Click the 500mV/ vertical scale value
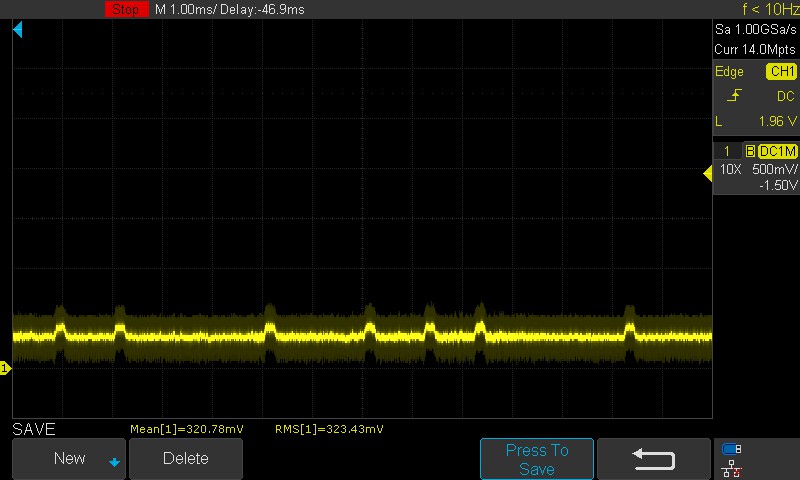Image resolution: width=800 pixels, height=480 pixels. point(774,169)
